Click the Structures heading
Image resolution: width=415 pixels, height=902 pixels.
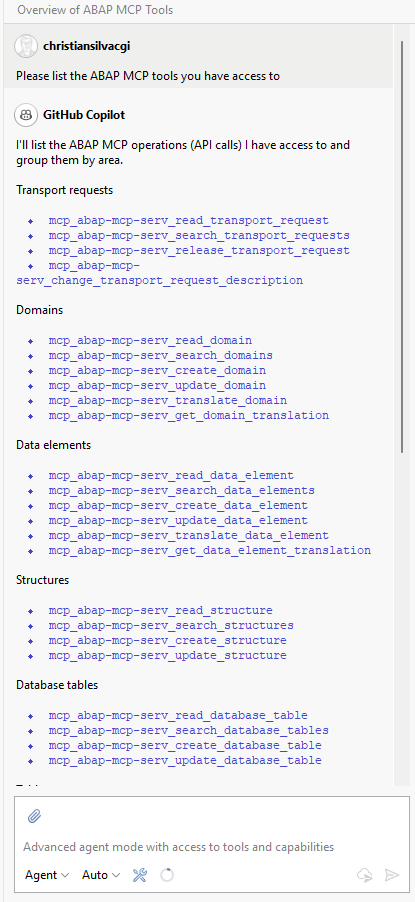[x=43, y=580]
